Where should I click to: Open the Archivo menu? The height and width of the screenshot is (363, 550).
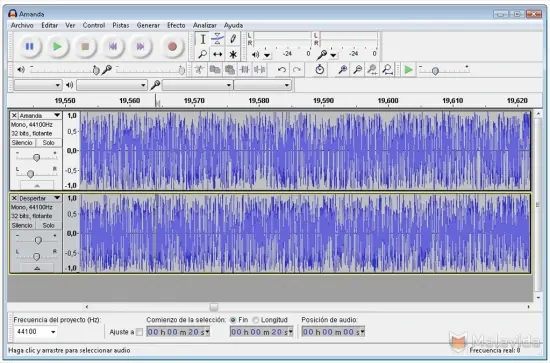click(x=22, y=25)
